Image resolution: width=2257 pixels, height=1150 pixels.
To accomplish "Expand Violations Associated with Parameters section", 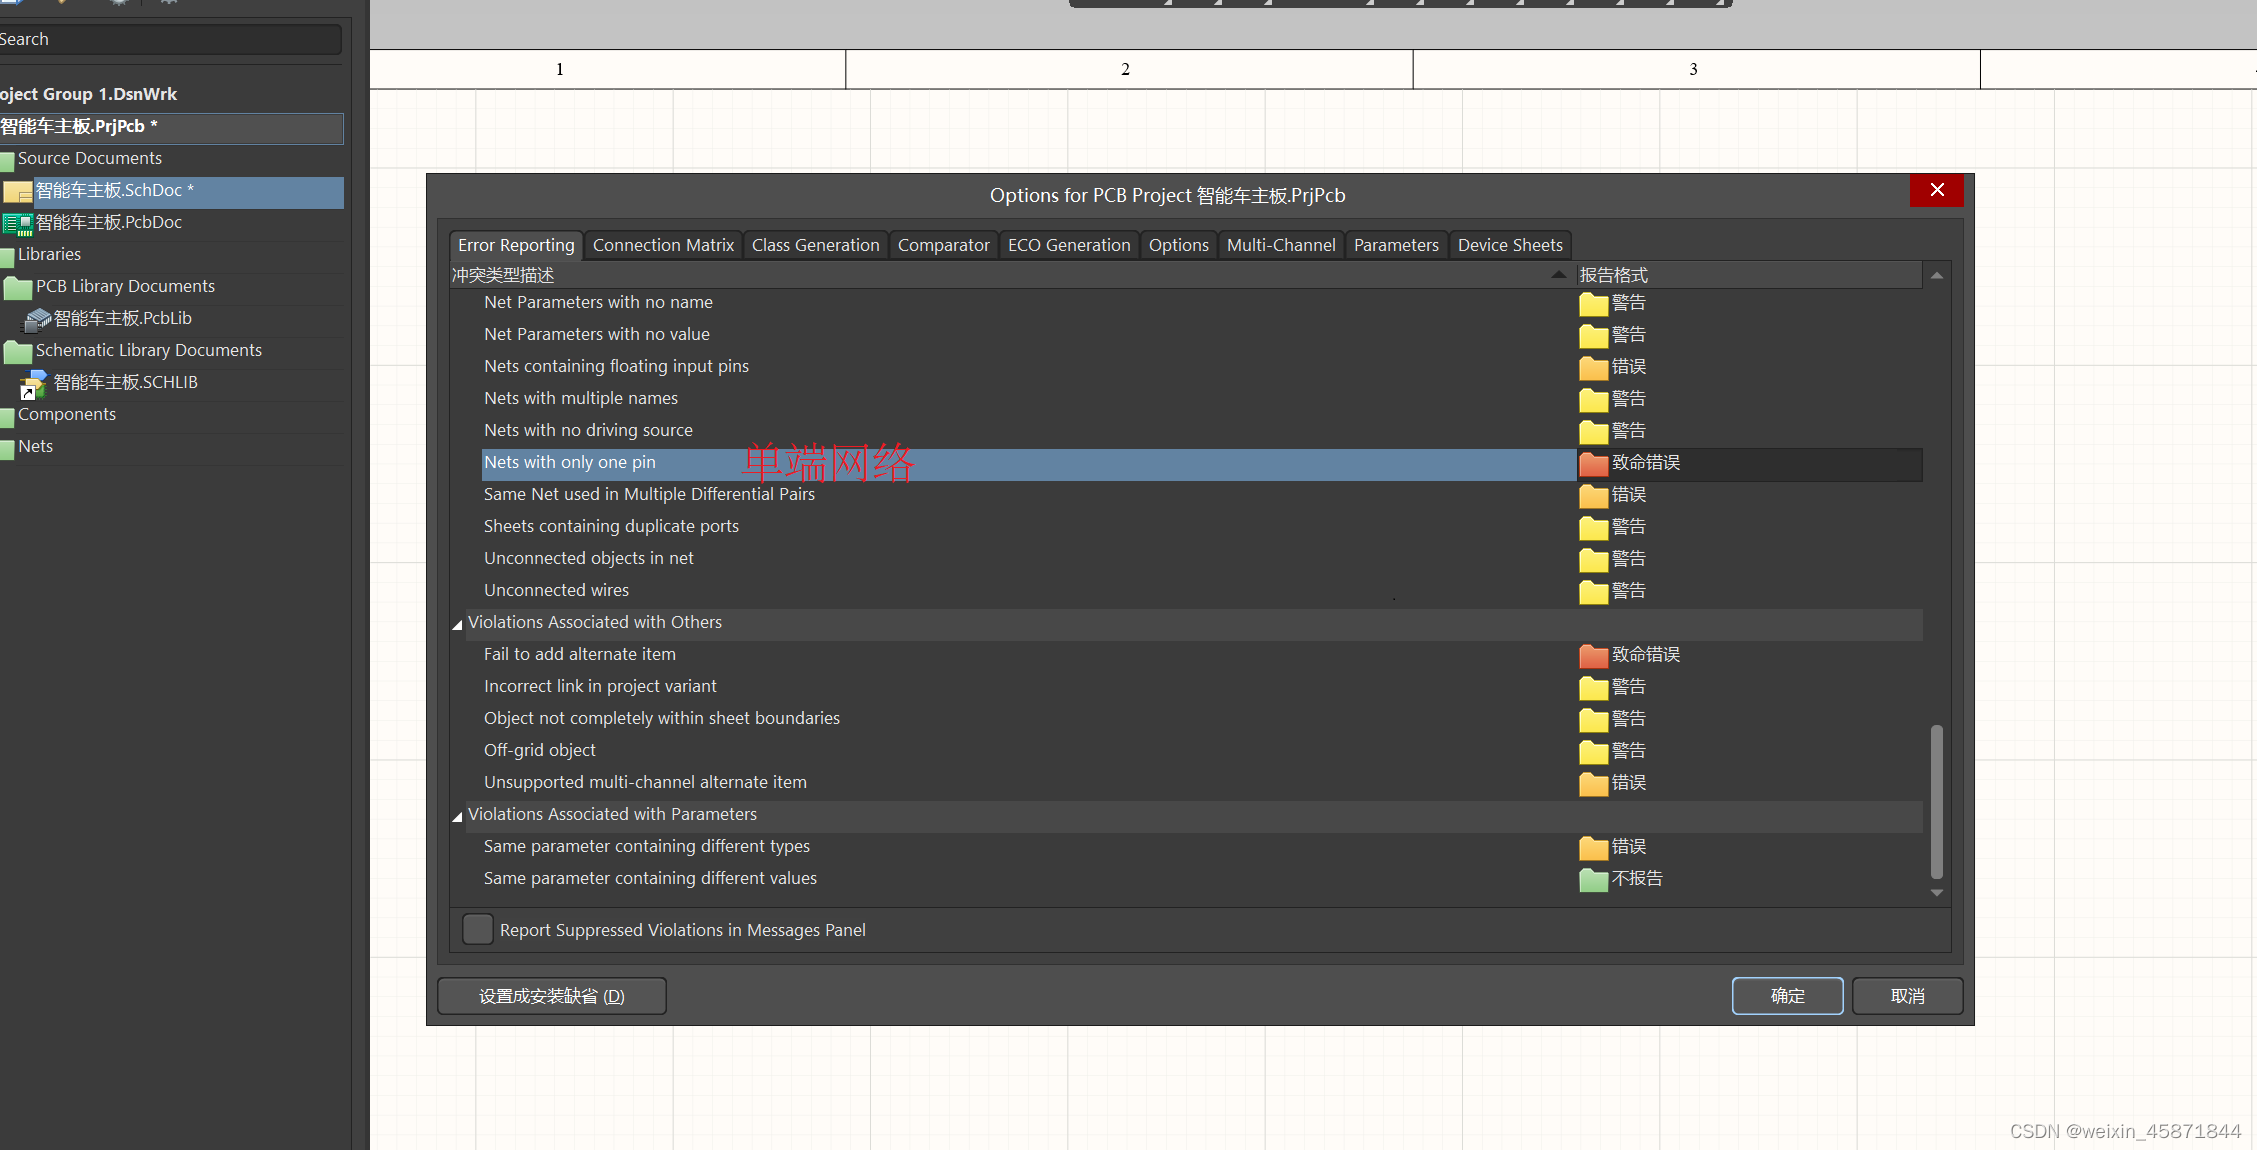I will click(x=456, y=813).
